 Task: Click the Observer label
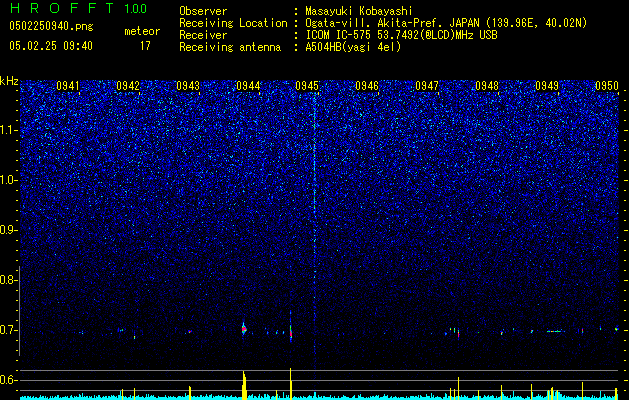click(203, 11)
